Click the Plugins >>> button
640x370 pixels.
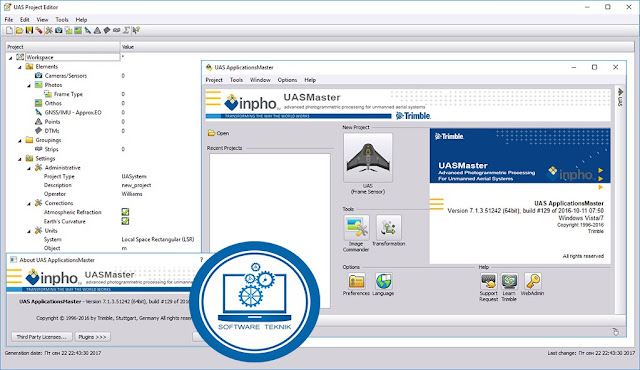pos(92,337)
